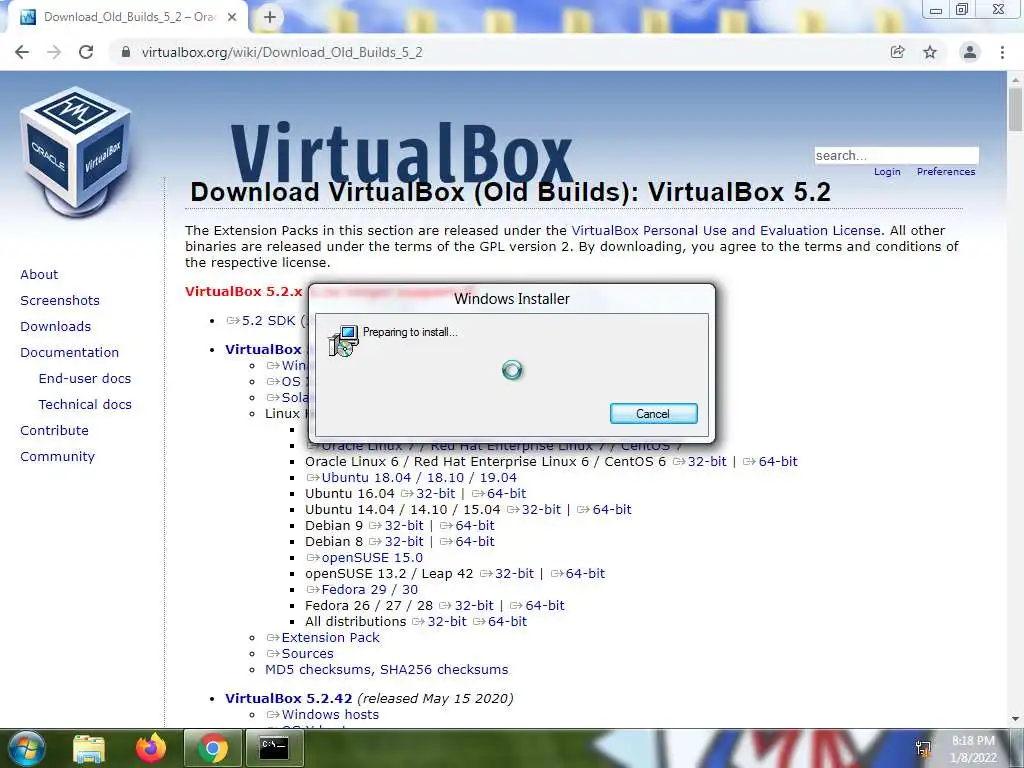
Task: Open Contribute in the sidebar
Action: (54, 431)
